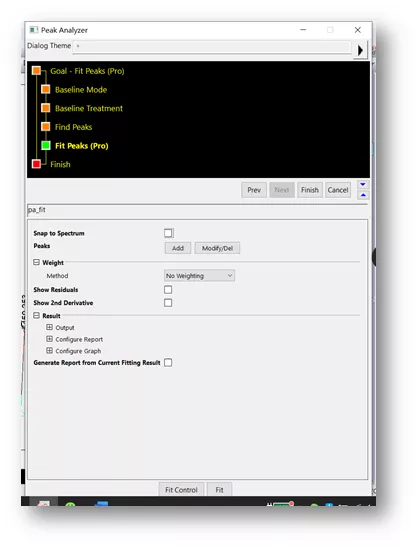
Task: Click the green Fit Peaks (Pro) step icon
Action: [45, 145]
